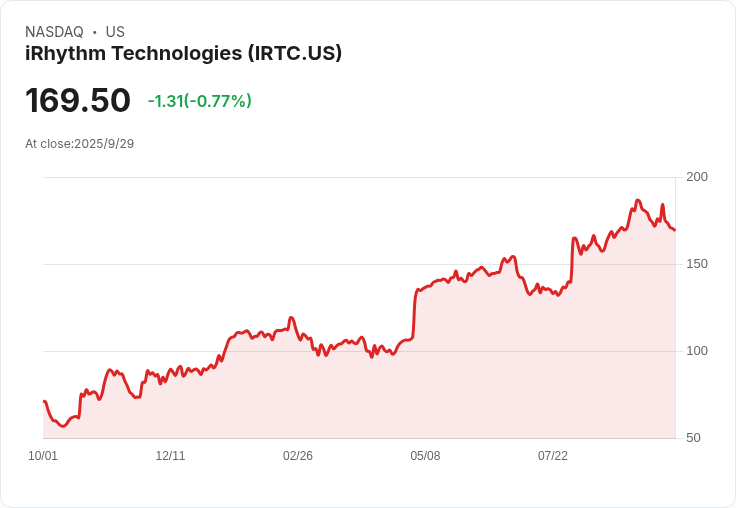The height and width of the screenshot is (508, 736).
Task: Click the NASDAQ exchange label
Action: coord(54,32)
